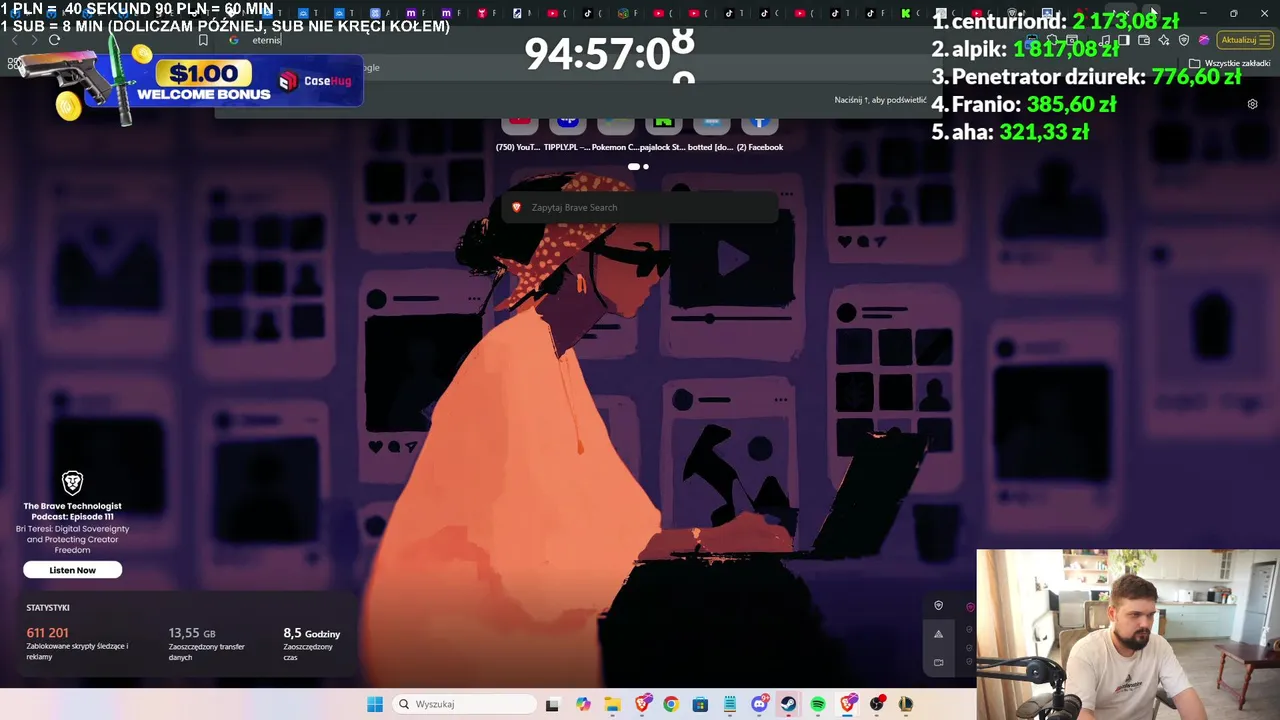1280x720 pixels.
Task: Open Notepad from the taskbar
Action: pos(730,704)
